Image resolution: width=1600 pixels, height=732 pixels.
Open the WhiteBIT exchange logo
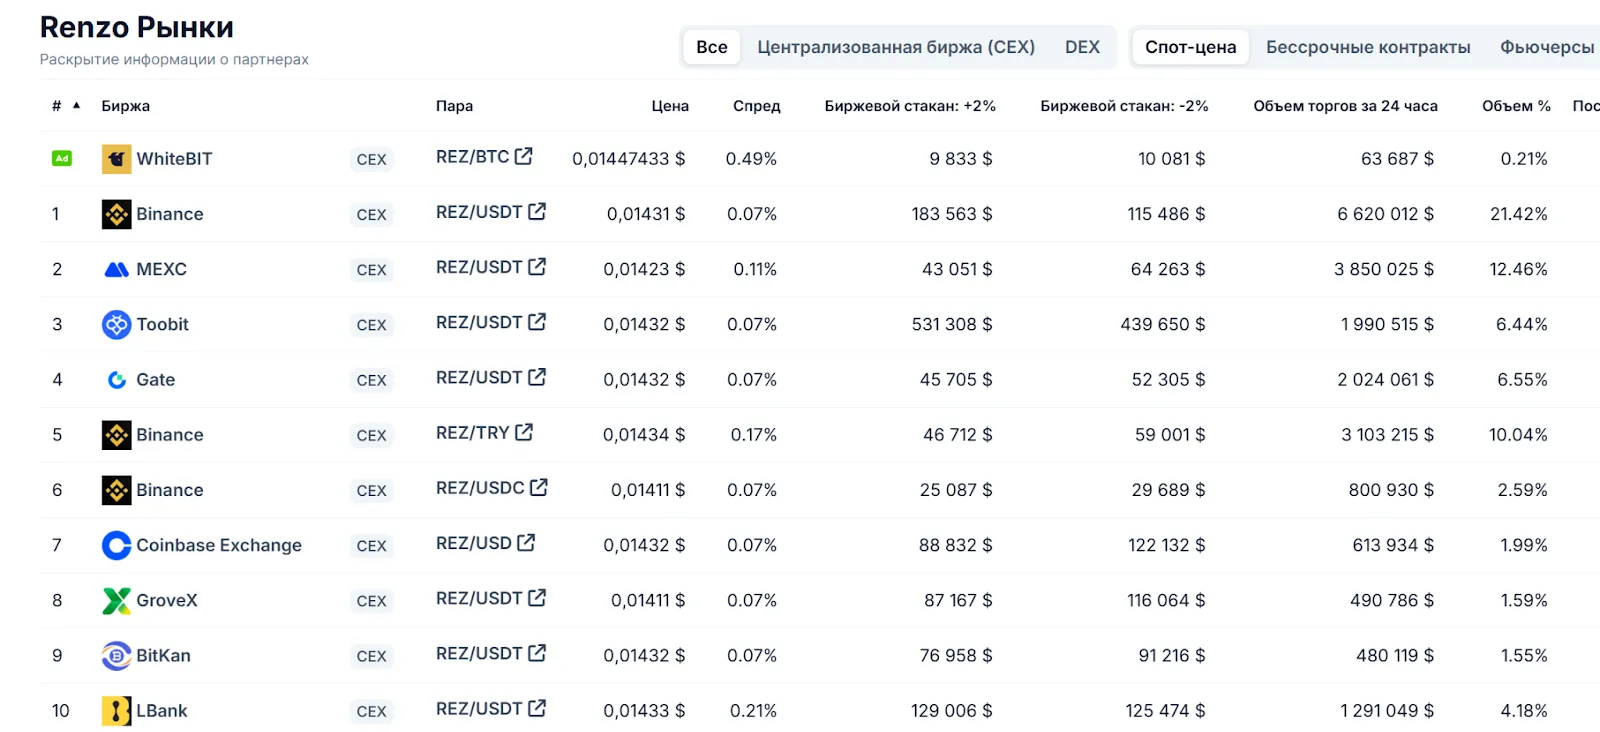[116, 159]
